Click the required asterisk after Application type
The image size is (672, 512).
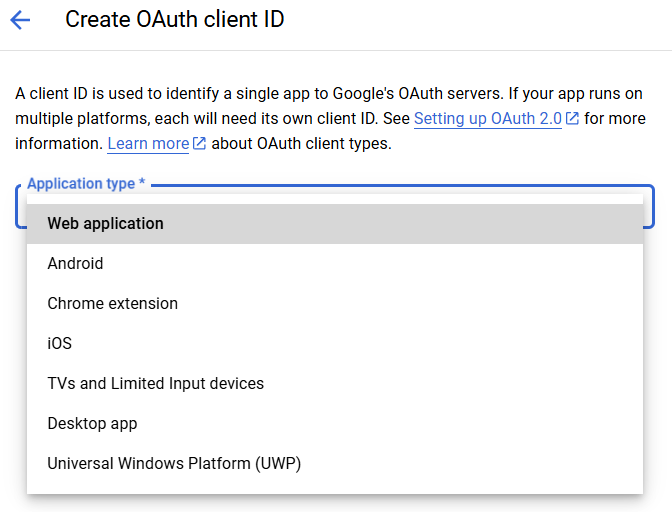142,185
